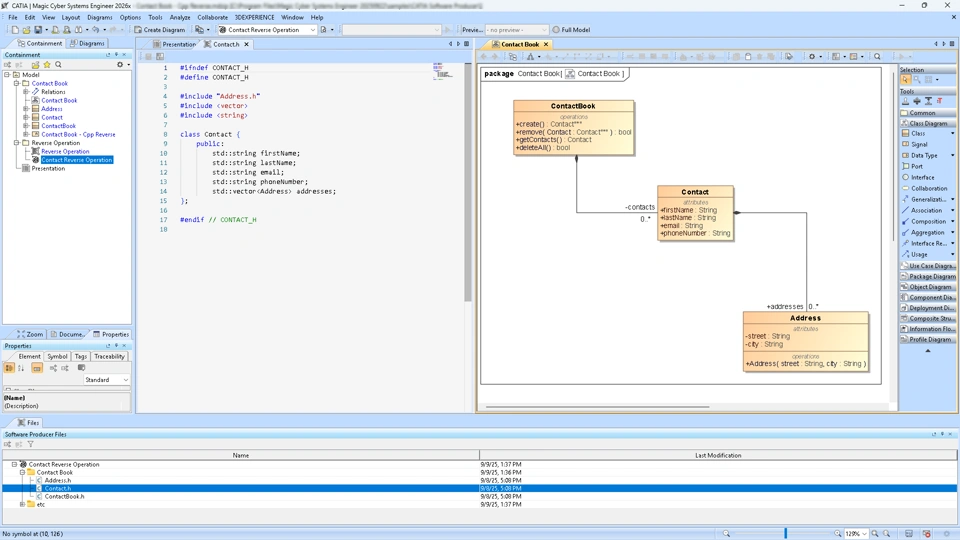The height and width of the screenshot is (540, 960).
Task: Select the Class tool in diagram palette
Action: (918, 133)
